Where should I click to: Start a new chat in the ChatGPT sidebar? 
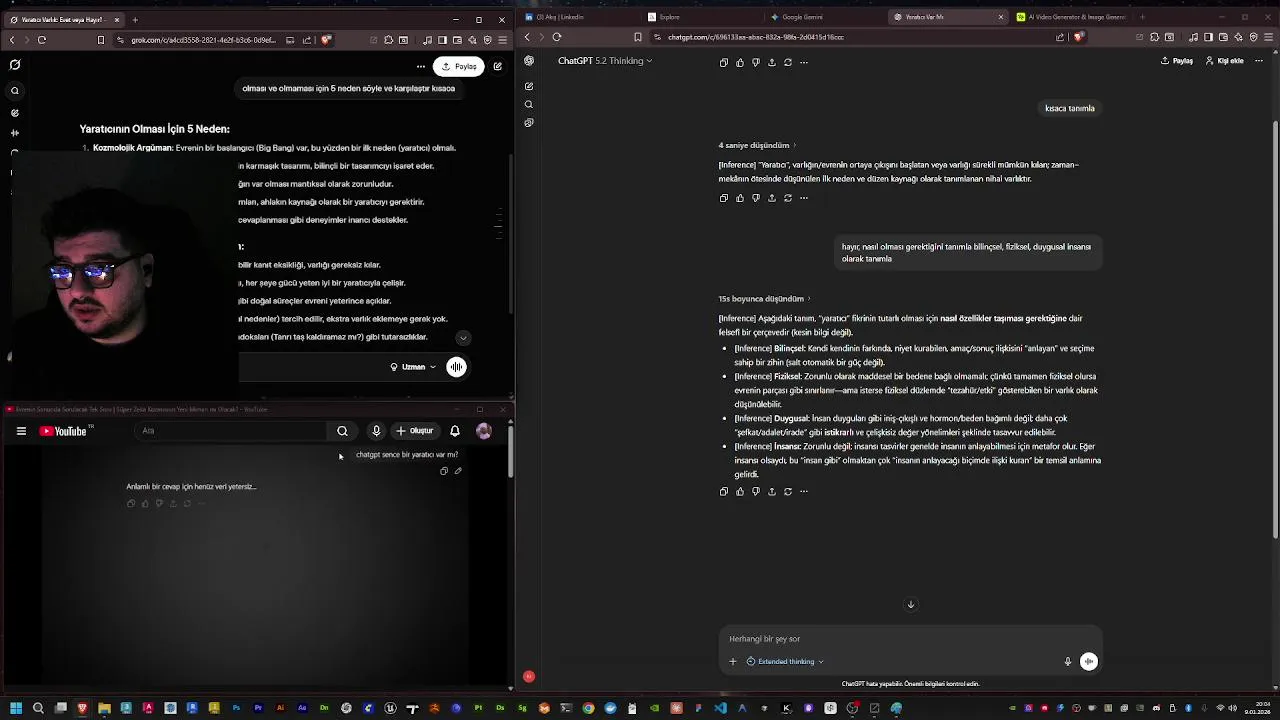click(x=529, y=87)
